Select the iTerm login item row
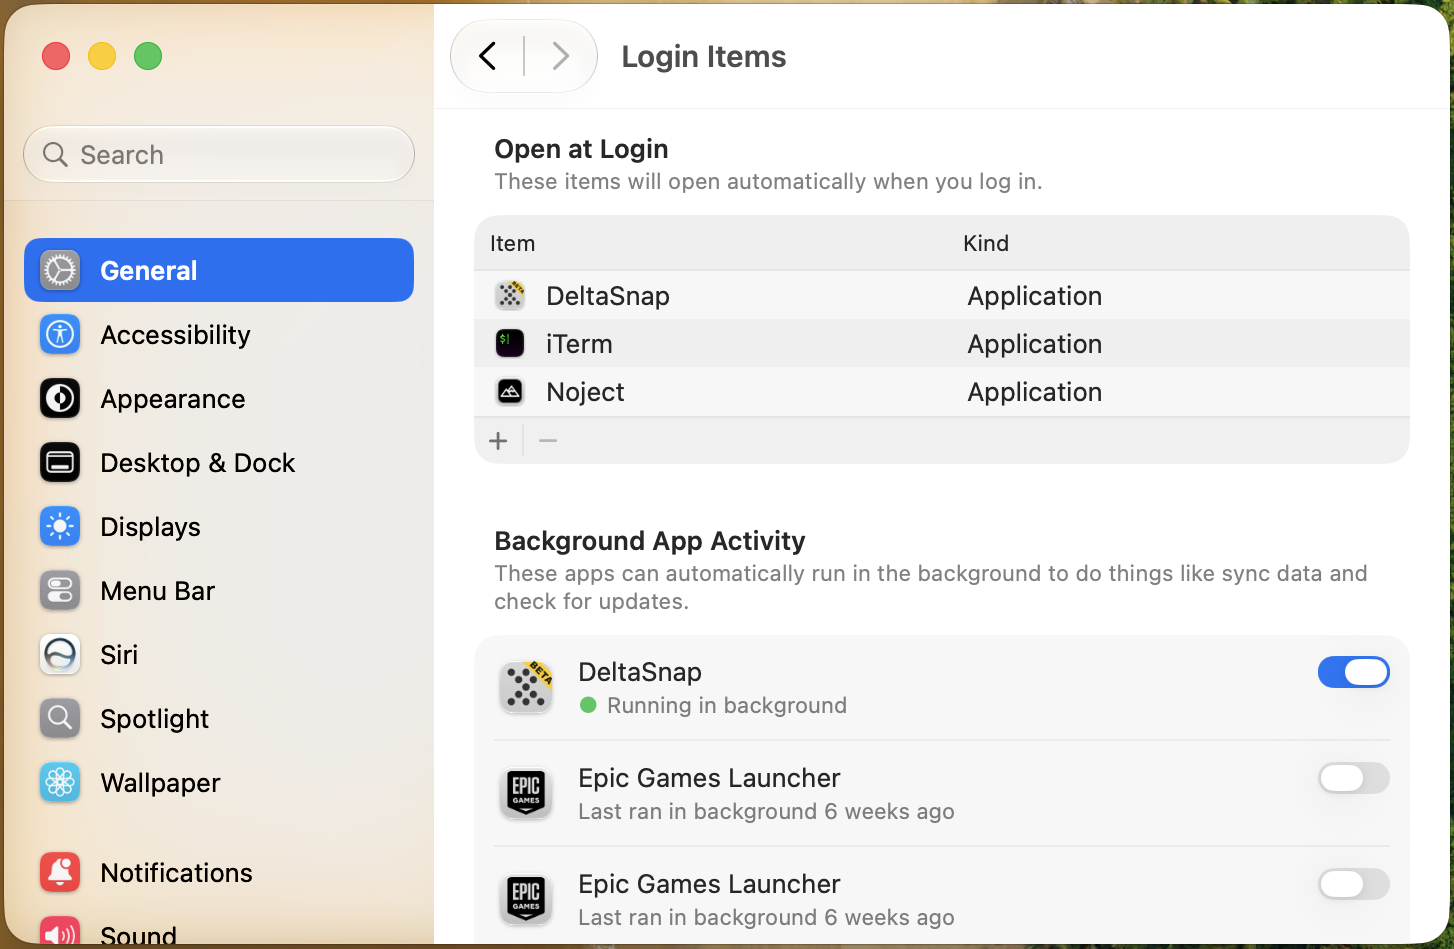Image resolution: width=1454 pixels, height=949 pixels. 942,343
